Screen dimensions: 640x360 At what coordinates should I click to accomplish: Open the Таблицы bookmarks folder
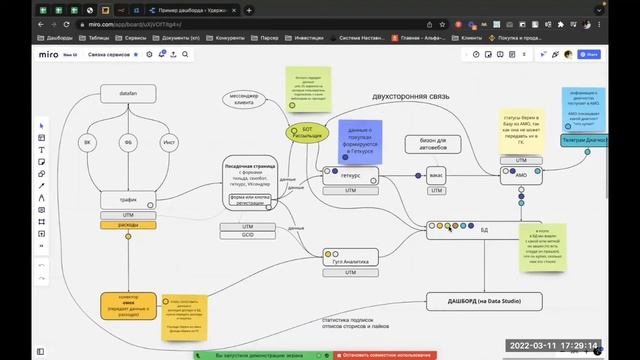pos(94,38)
